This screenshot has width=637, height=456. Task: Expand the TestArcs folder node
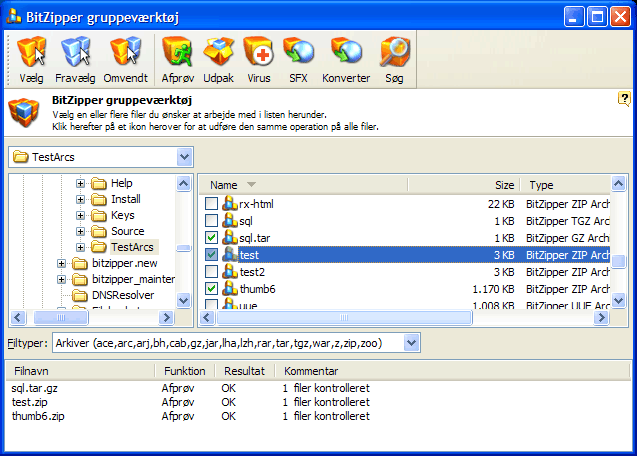(x=80, y=247)
